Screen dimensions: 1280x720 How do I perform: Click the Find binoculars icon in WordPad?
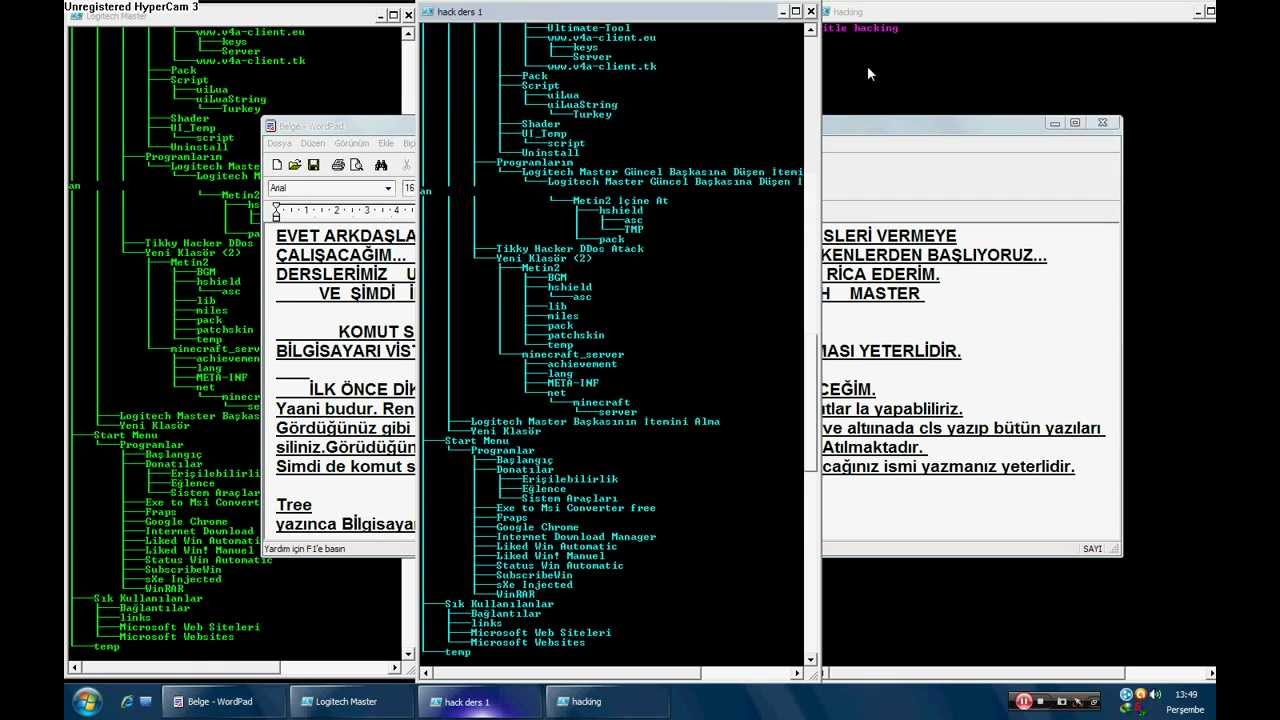coord(381,164)
